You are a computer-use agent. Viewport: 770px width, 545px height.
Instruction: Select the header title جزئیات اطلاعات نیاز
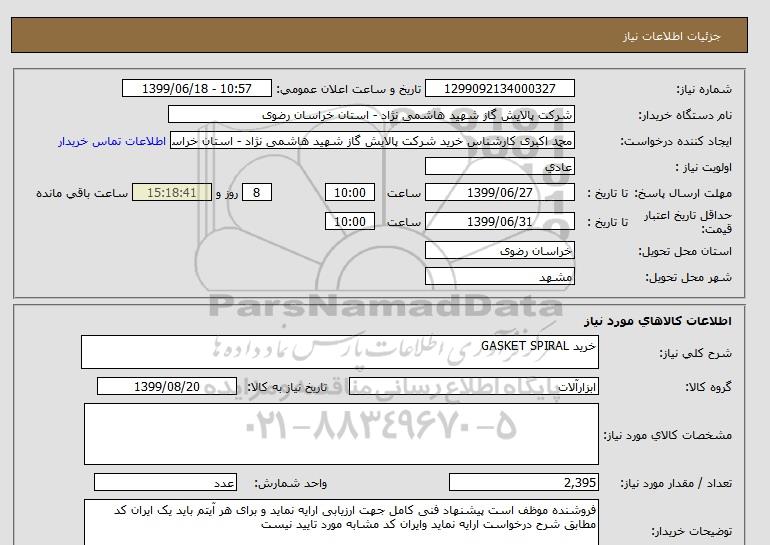(x=671, y=36)
